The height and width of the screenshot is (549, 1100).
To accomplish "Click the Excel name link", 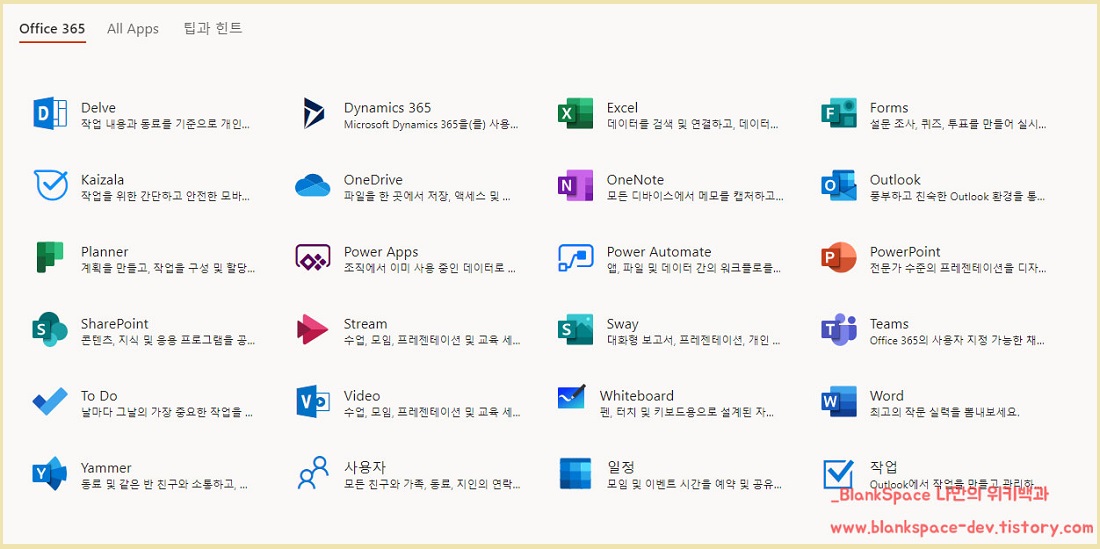I will tap(622, 107).
